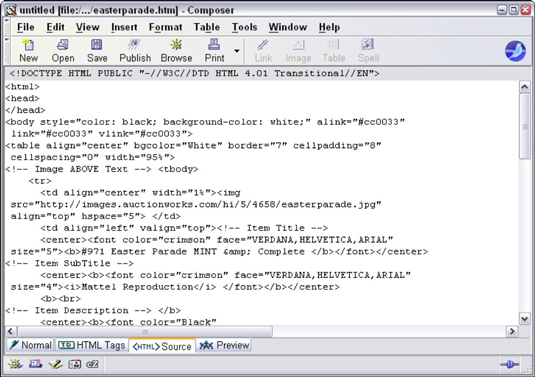Screen dimensions: 535x377
Task: Maximize the Composer window
Action: click(x=514, y=10)
